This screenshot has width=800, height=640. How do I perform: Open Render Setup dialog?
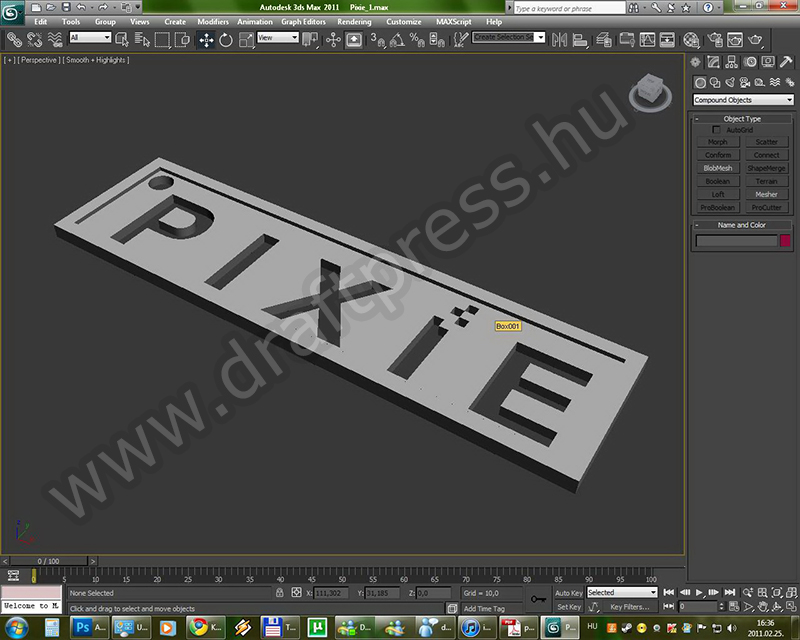pos(715,40)
